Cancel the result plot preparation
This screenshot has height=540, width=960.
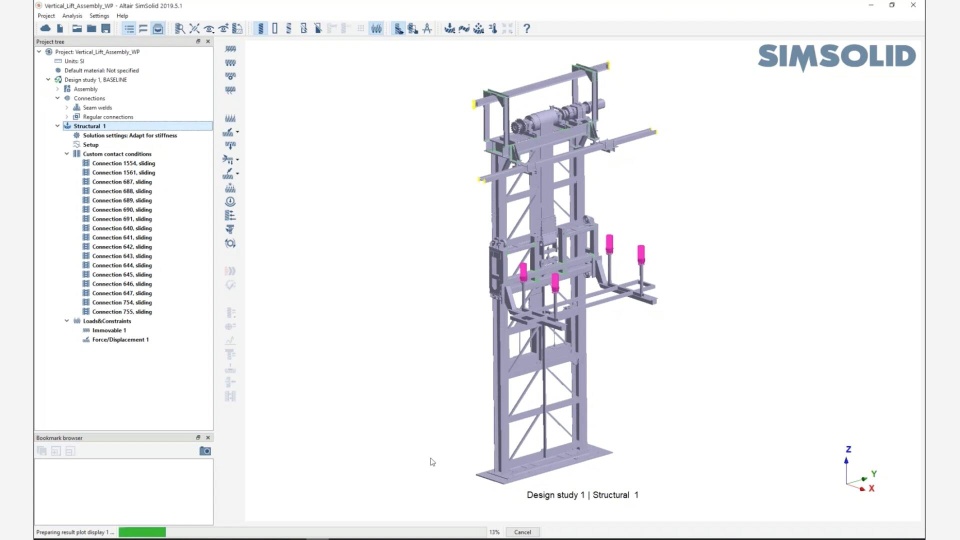point(522,532)
